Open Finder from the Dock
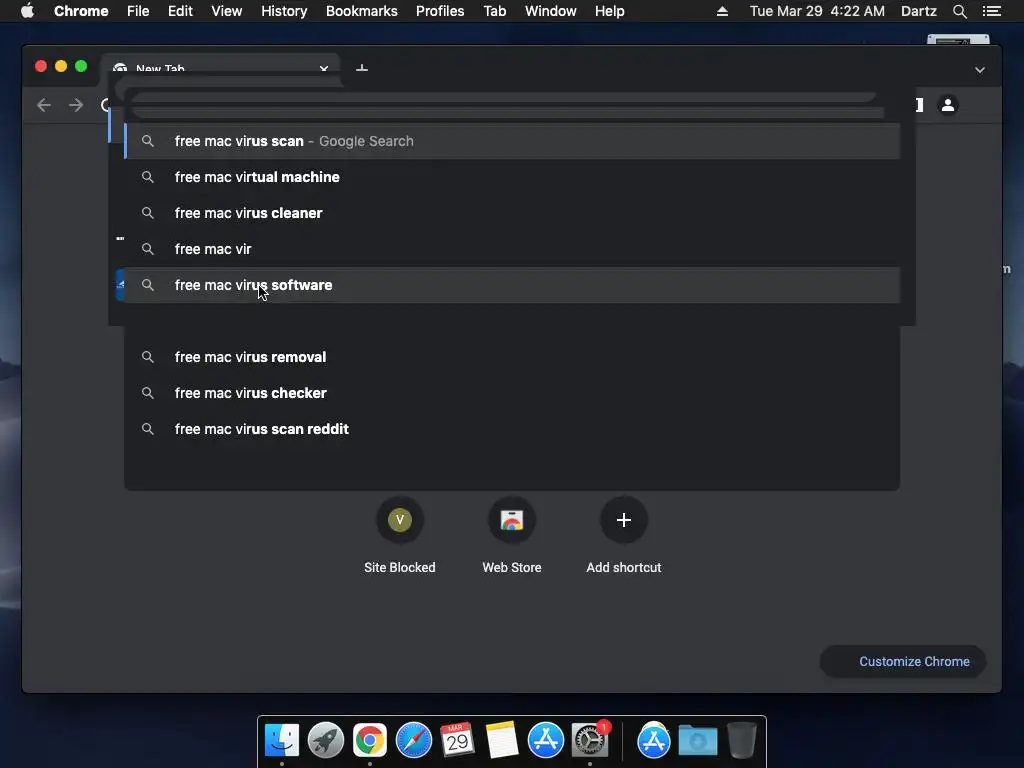 point(282,740)
